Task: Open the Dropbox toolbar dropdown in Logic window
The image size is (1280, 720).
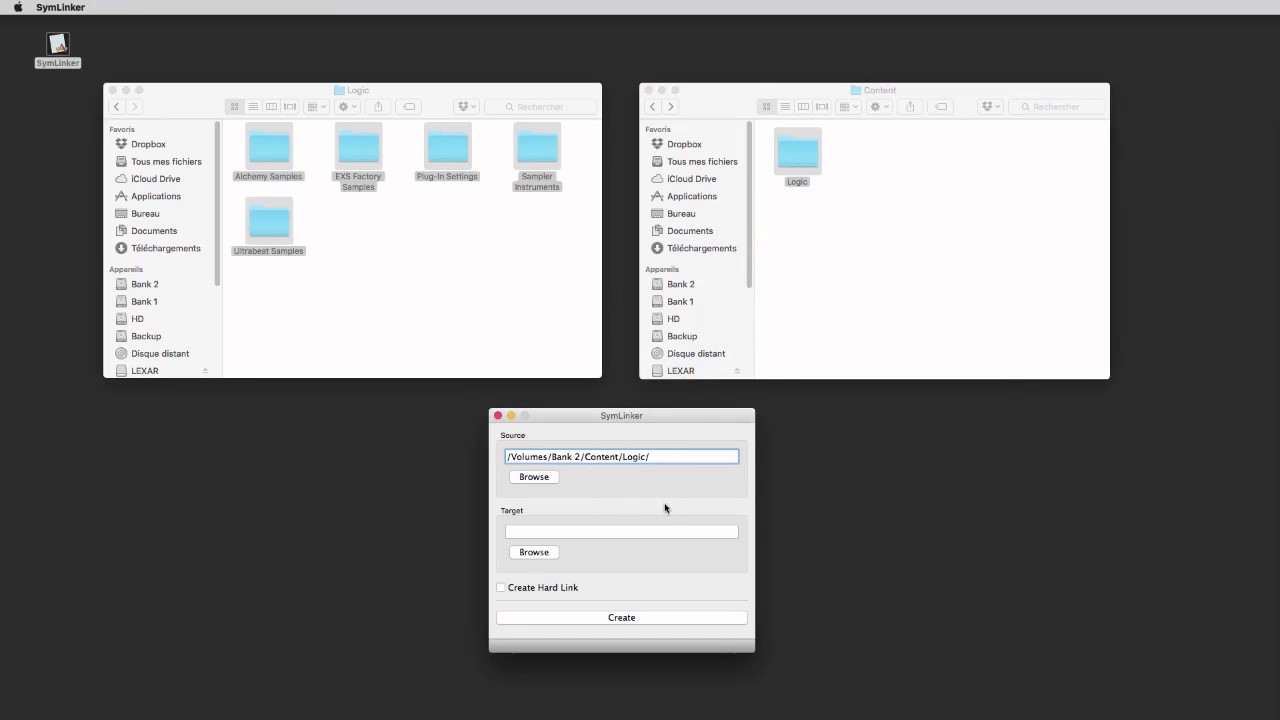Action: pyautogui.click(x=467, y=107)
